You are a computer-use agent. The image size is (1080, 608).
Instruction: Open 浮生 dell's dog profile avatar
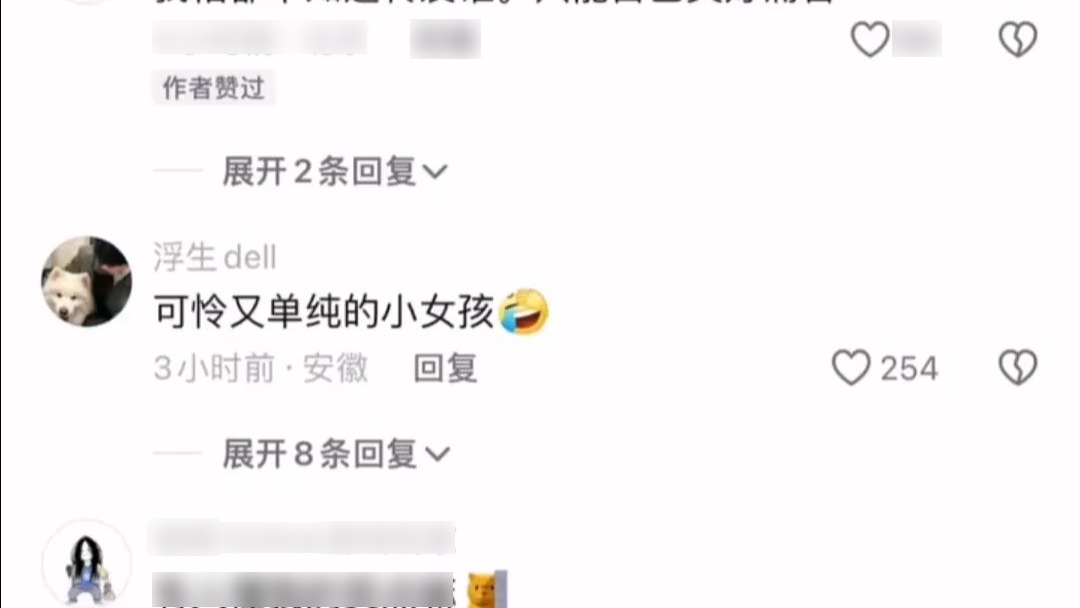click(x=87, y=281)
